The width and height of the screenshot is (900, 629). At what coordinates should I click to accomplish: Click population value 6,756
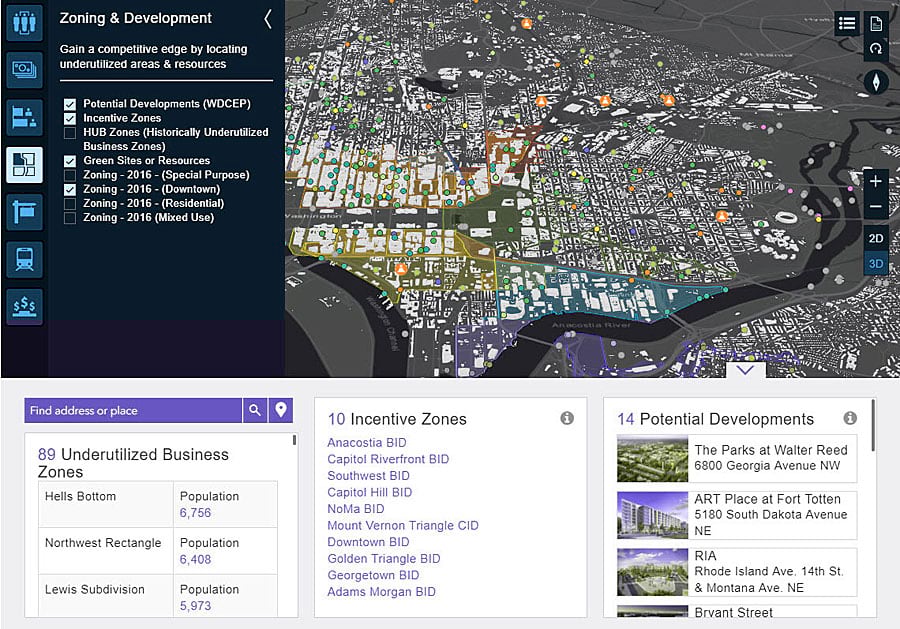click(x=195, y=513)
